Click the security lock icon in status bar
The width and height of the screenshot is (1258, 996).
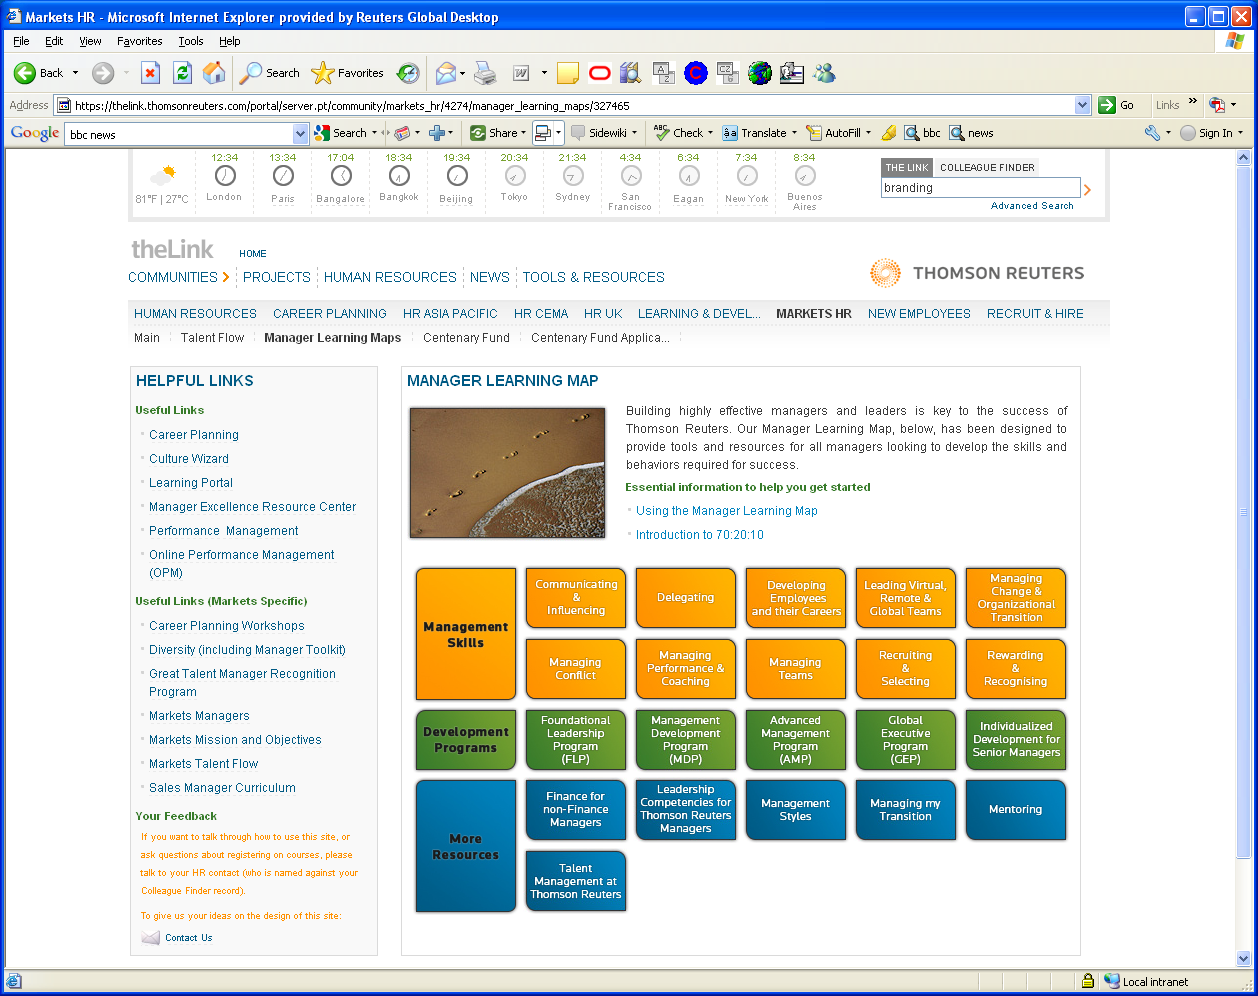coord(1087,981)
